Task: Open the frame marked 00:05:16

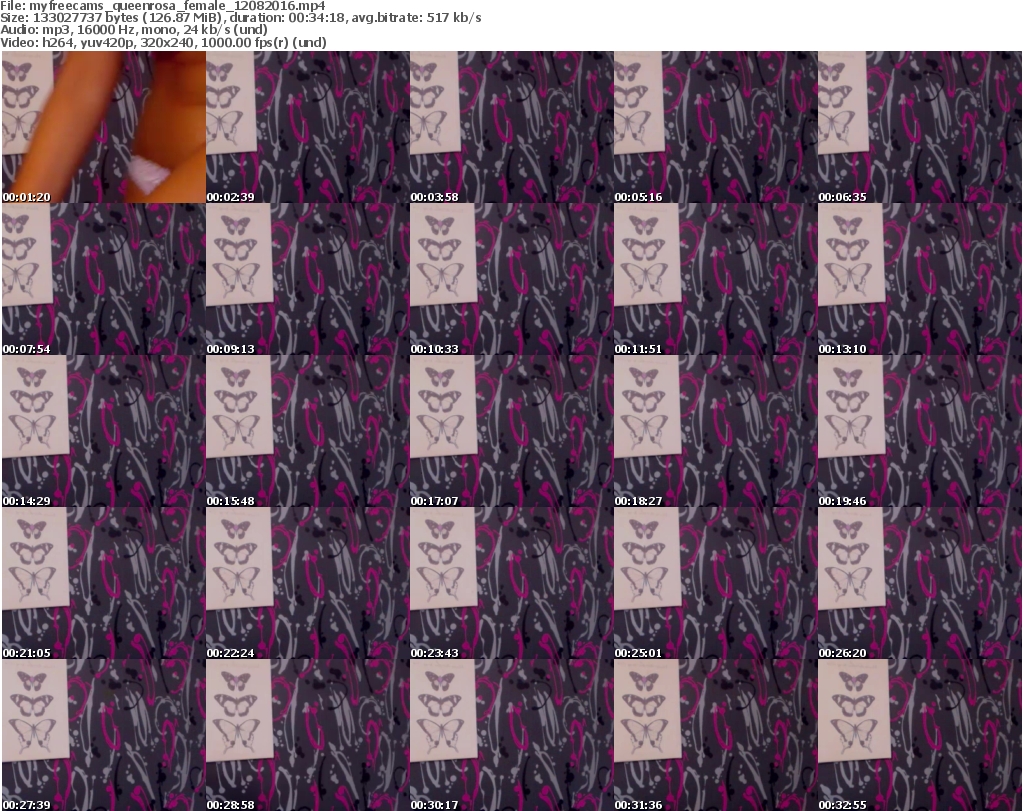Action: [715, 127]
